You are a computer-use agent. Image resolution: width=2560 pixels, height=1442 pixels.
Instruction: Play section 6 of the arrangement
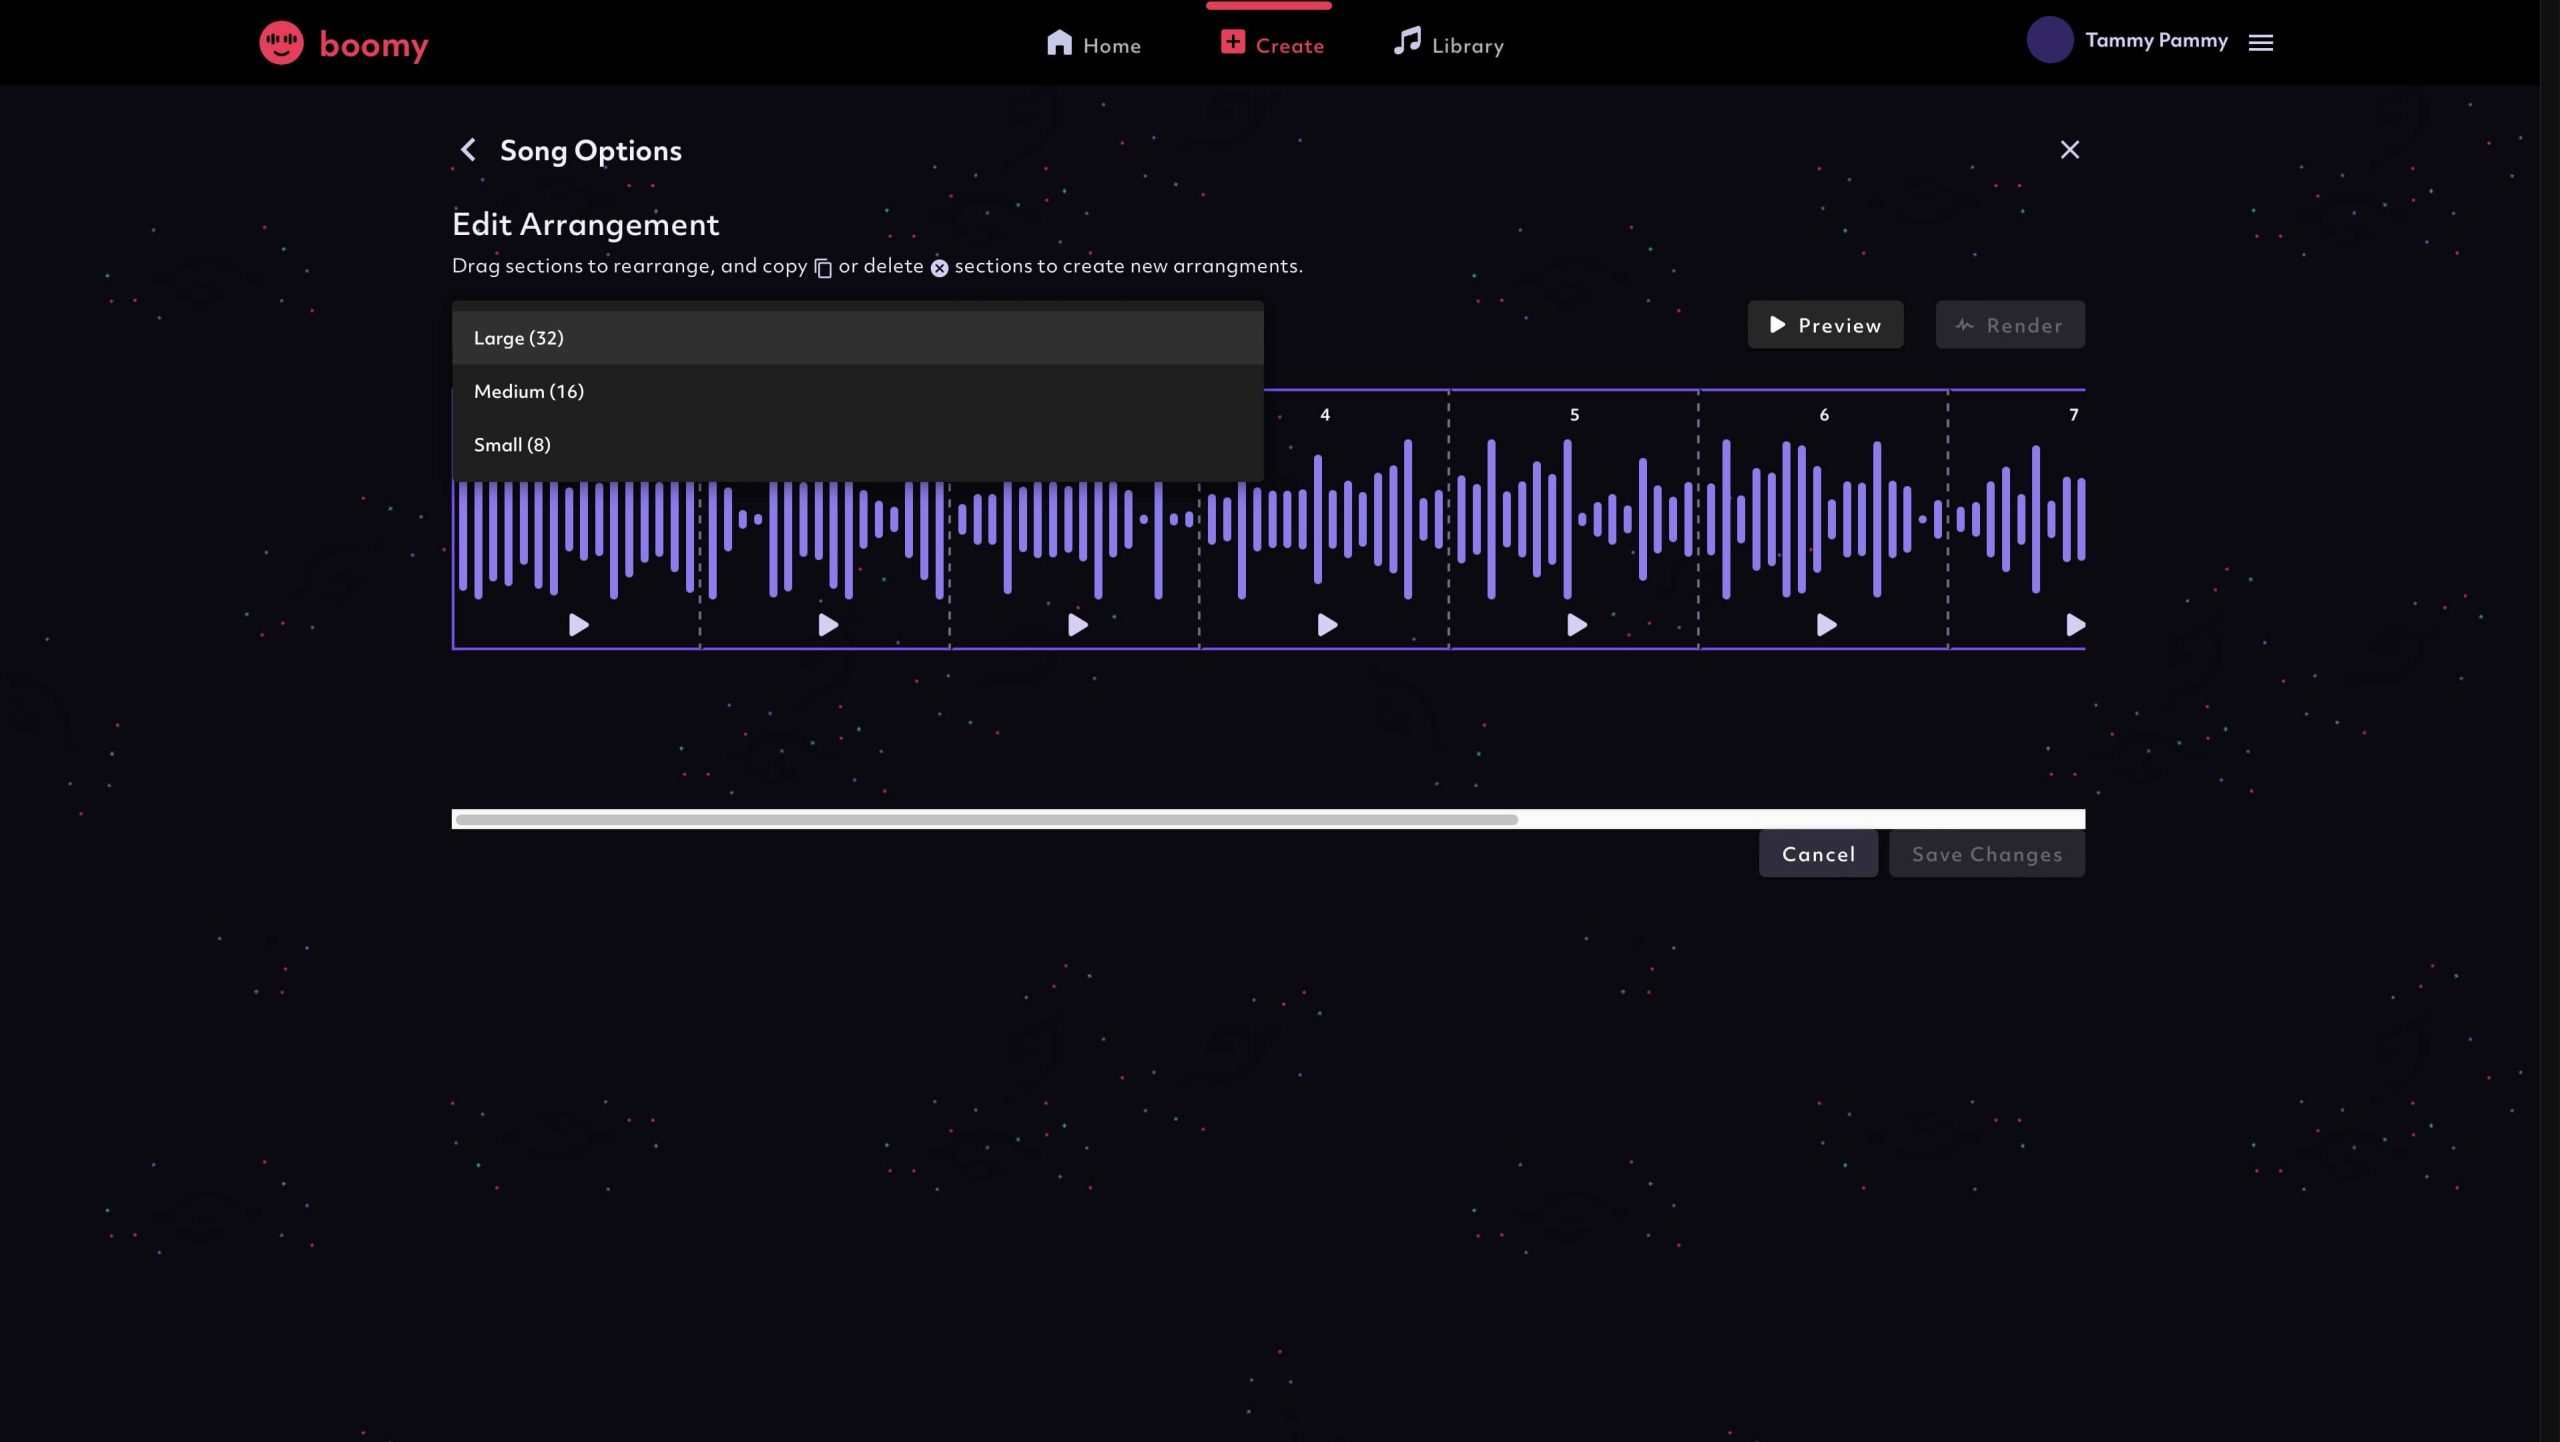point(1826,625)
